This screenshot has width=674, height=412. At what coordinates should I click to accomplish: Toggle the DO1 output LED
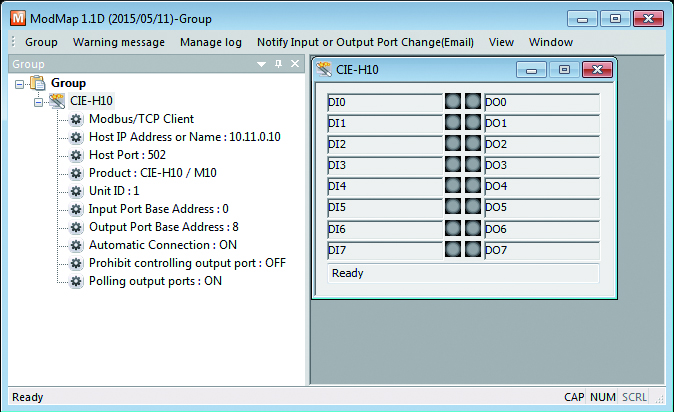473,123
